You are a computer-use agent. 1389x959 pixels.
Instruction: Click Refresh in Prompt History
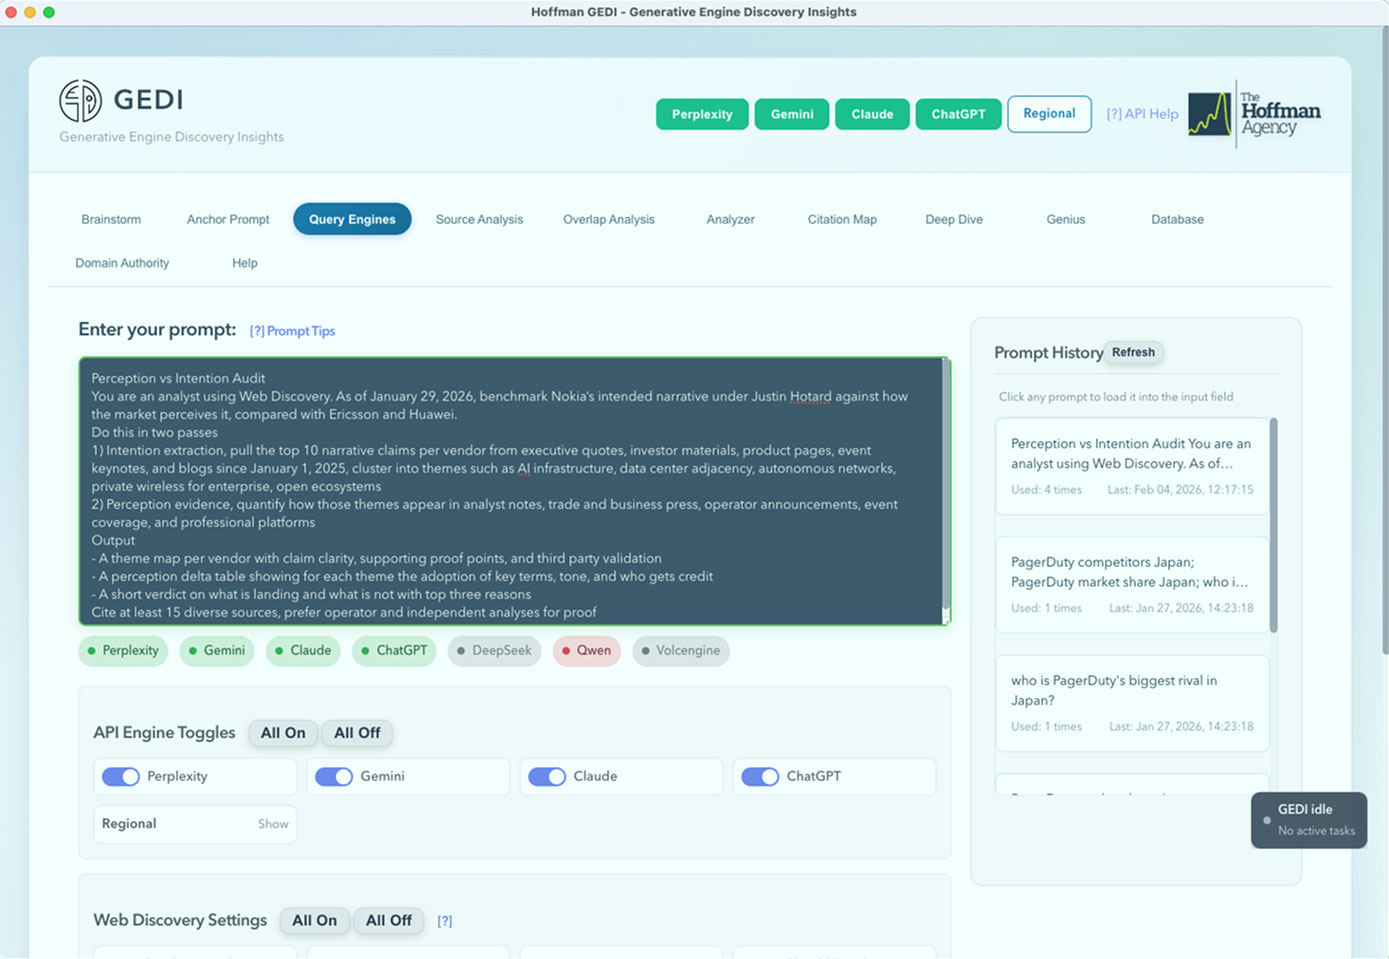pos(1133,352)
